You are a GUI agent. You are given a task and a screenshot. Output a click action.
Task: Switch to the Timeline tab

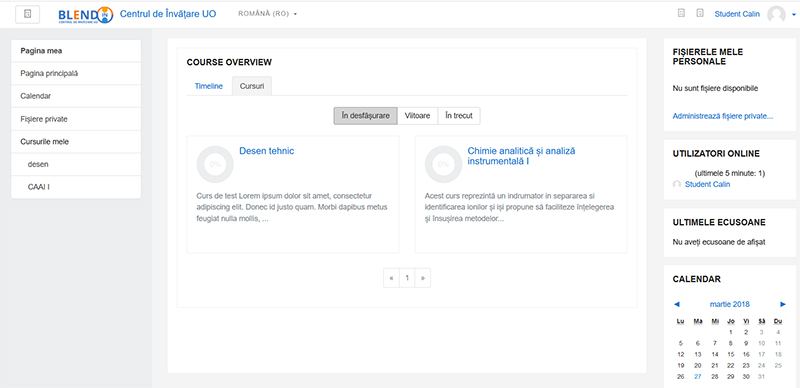209,86
